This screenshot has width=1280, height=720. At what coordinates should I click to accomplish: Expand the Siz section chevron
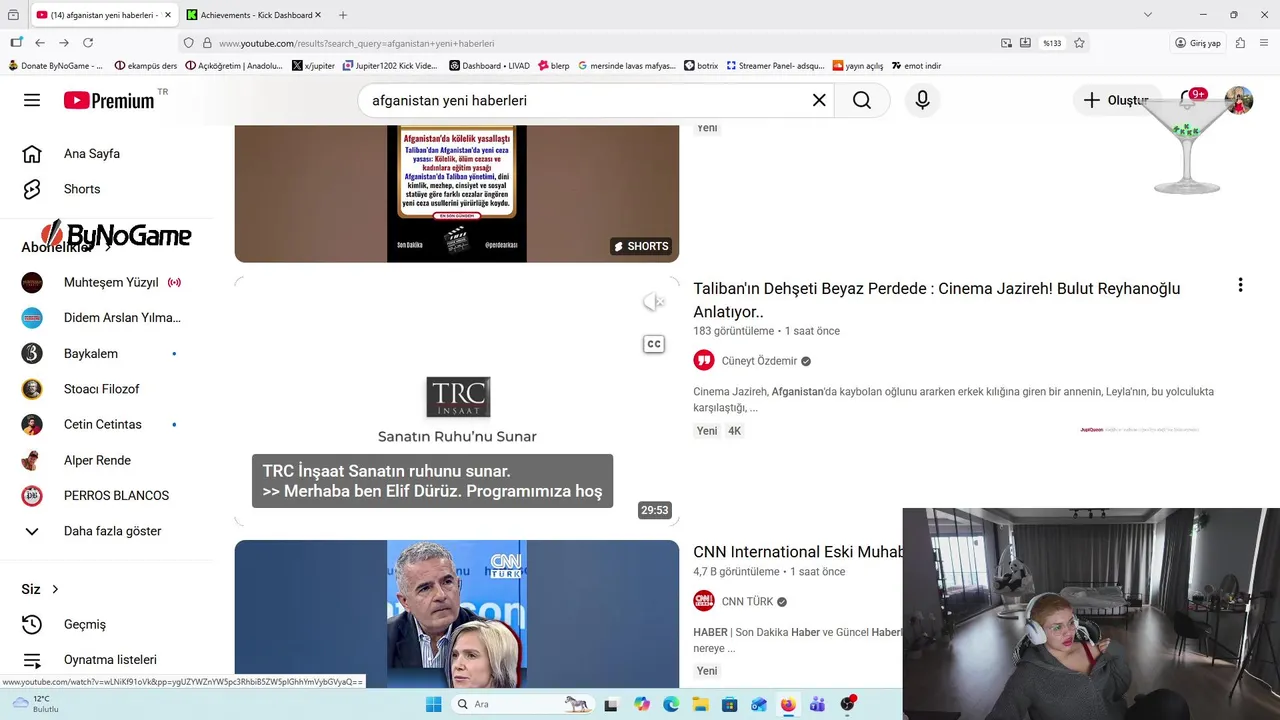[x=55, y=589]
